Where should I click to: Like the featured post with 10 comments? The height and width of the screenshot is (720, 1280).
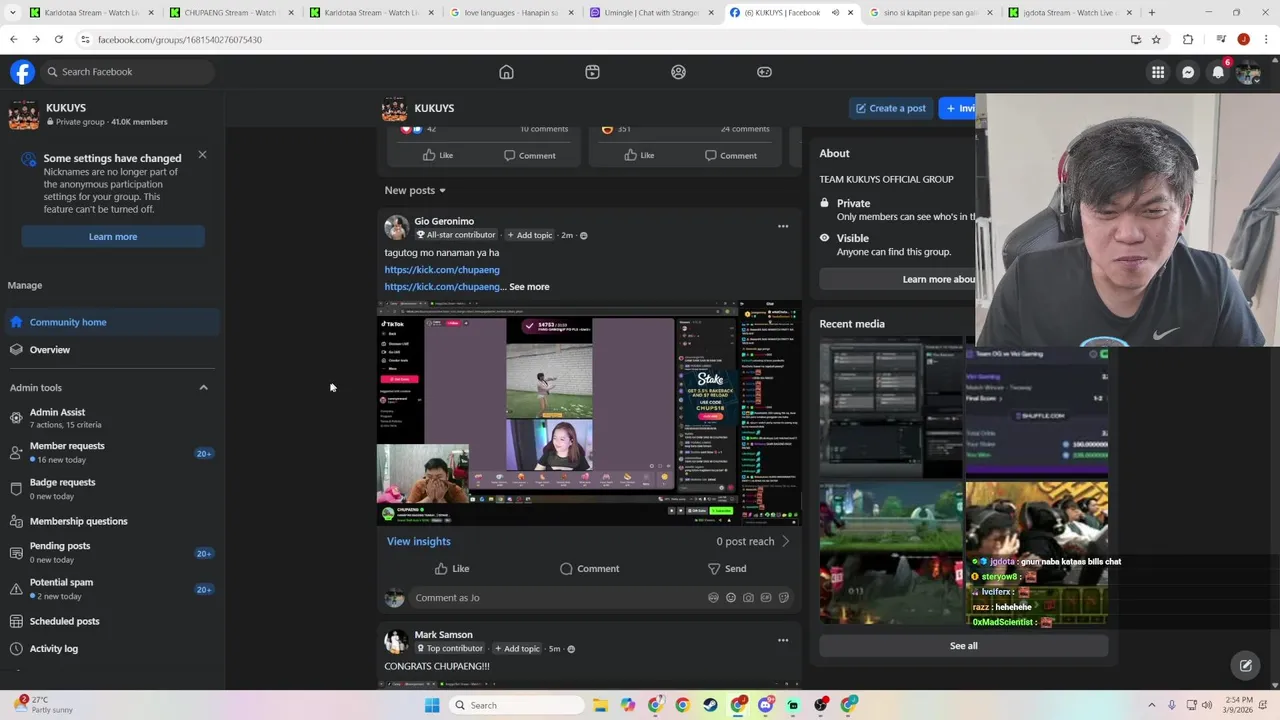[x=438, y=155]
